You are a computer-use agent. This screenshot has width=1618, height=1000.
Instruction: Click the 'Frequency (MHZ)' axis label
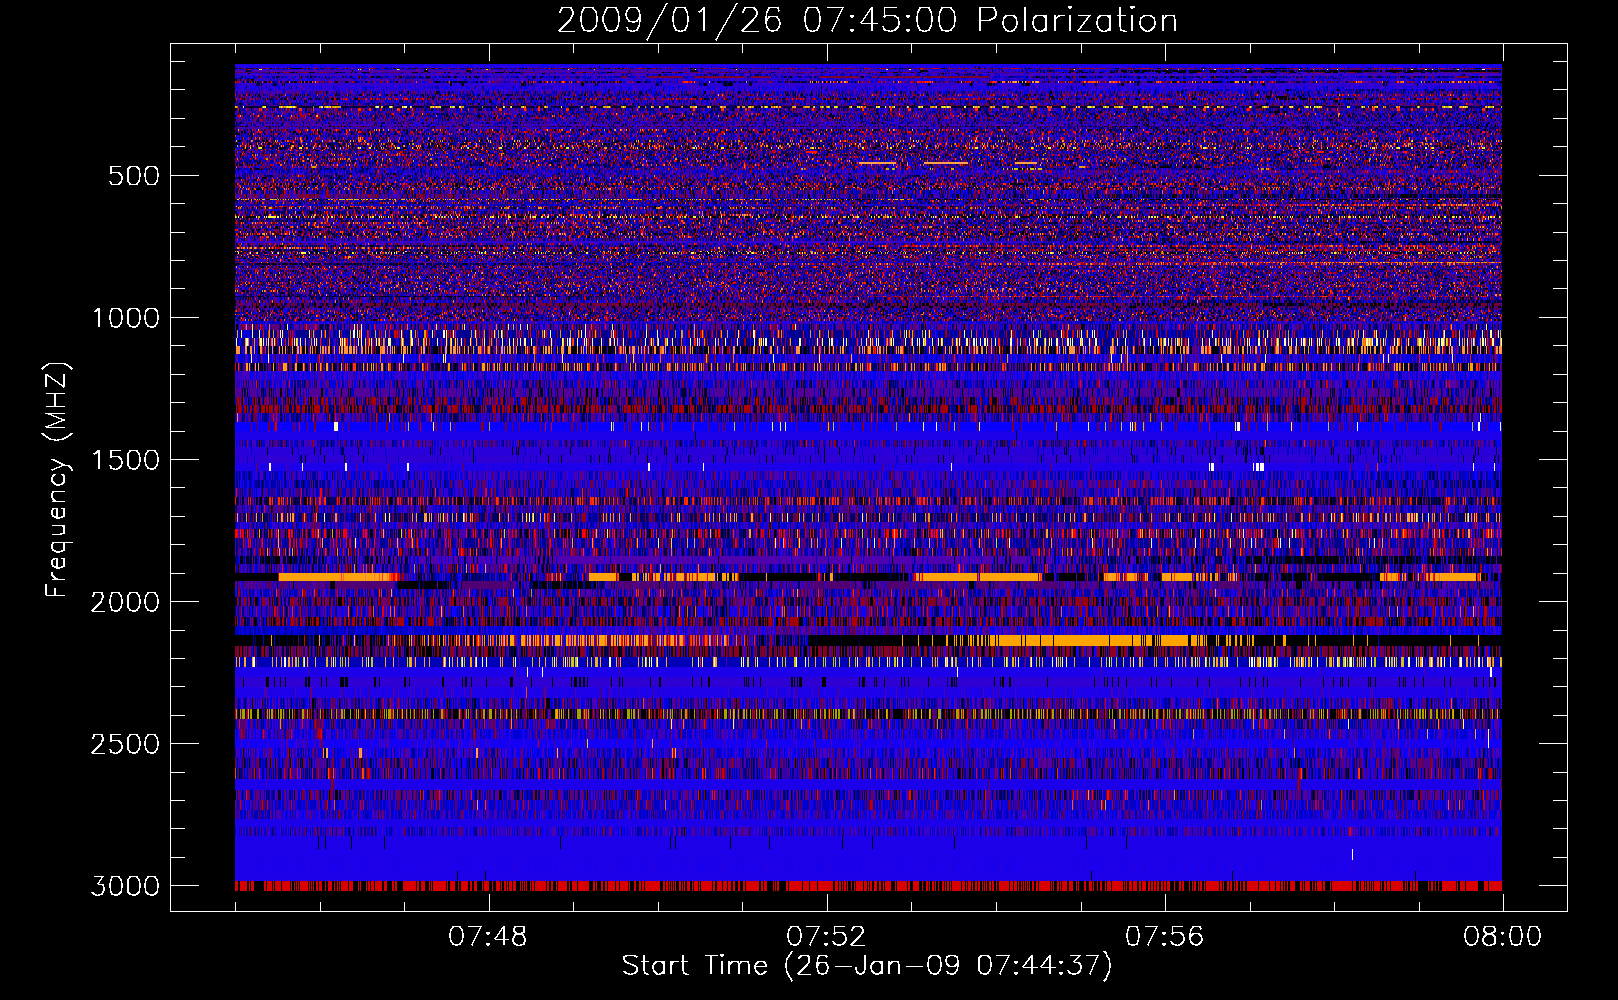pos(57,480)
